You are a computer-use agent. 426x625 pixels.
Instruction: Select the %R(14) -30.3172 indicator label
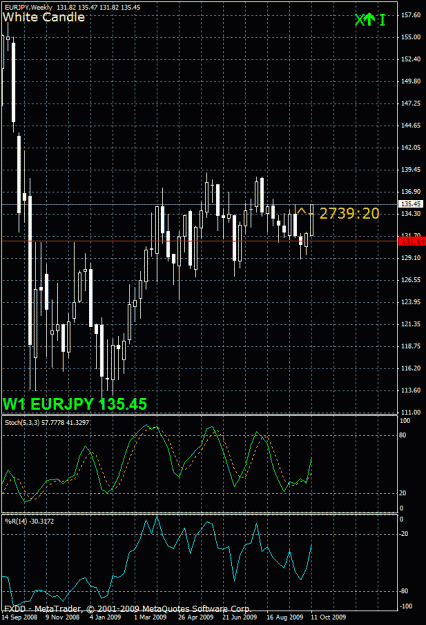tap(29, 521)
